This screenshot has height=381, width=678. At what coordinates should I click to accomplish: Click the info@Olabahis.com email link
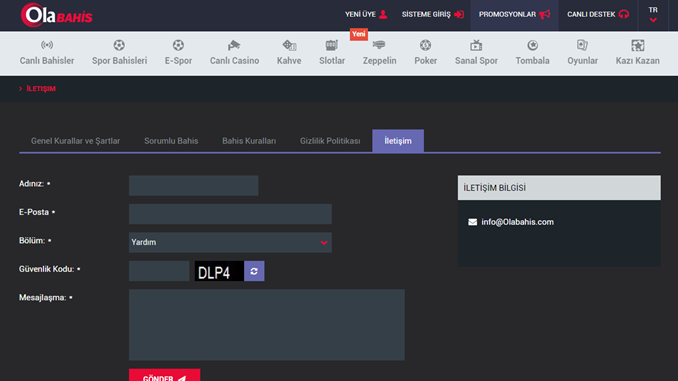click(x=517, y=222)
